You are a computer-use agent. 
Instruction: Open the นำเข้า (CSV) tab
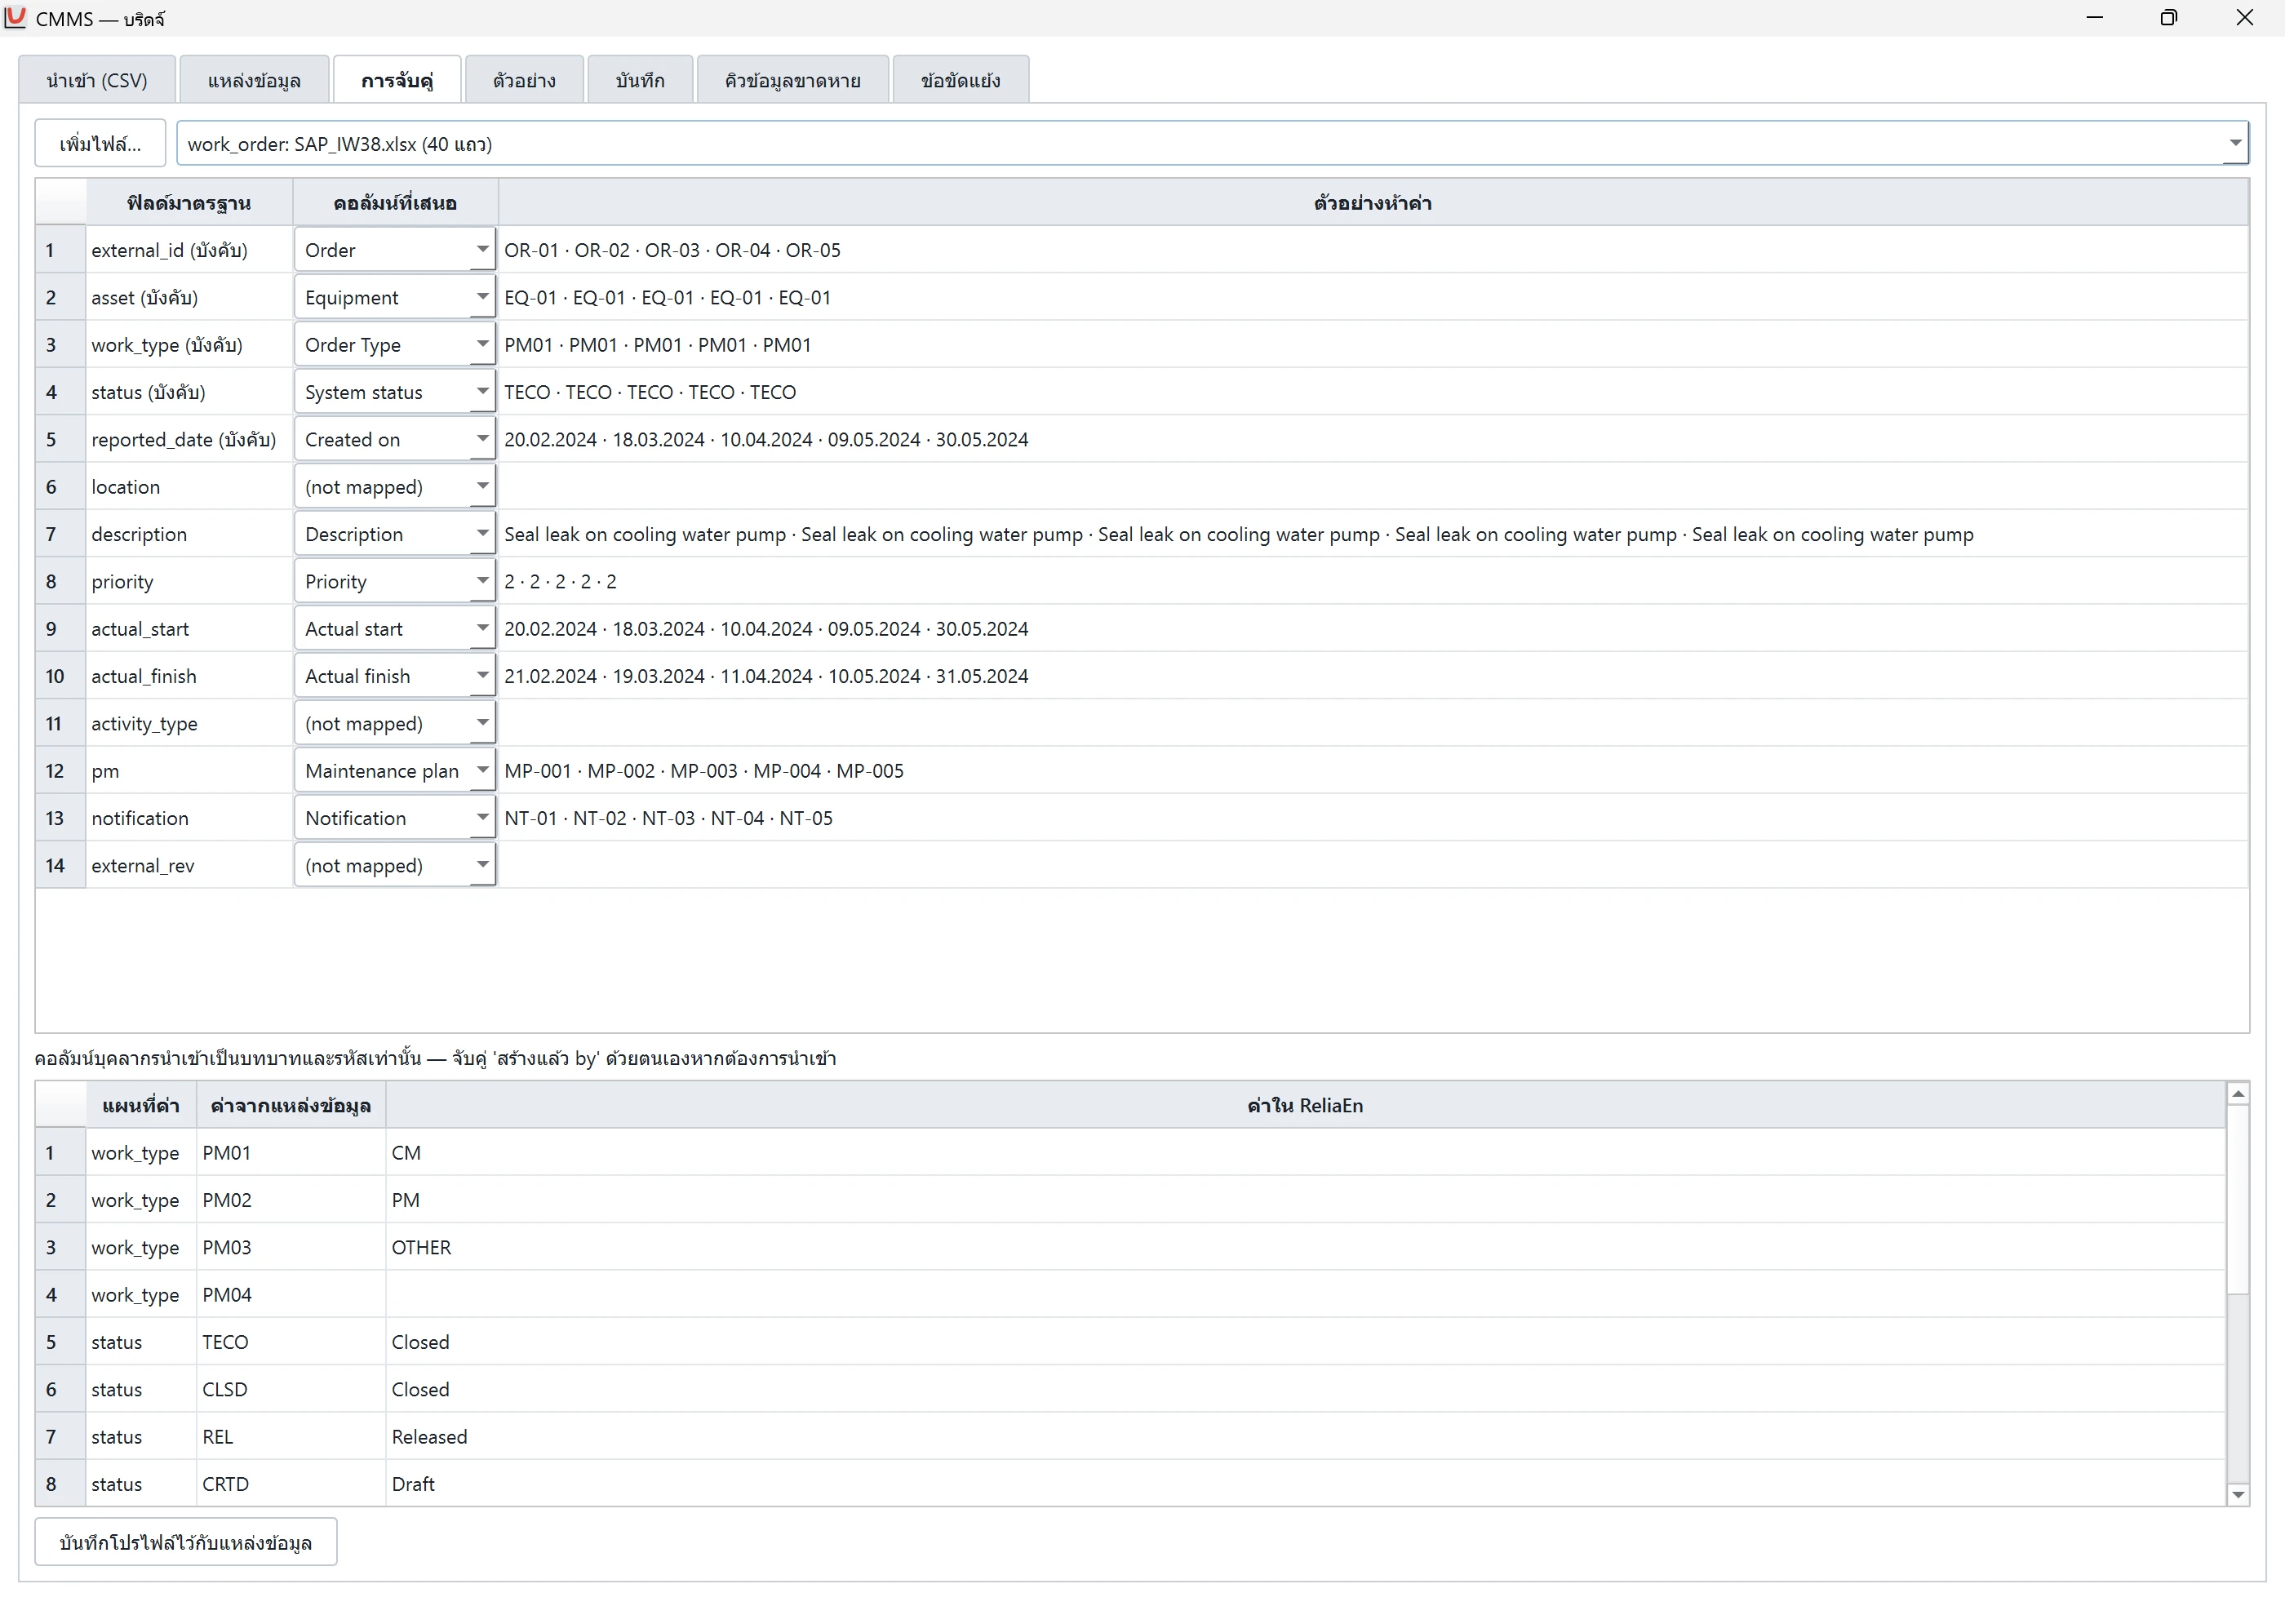click(x=97, y=80)
